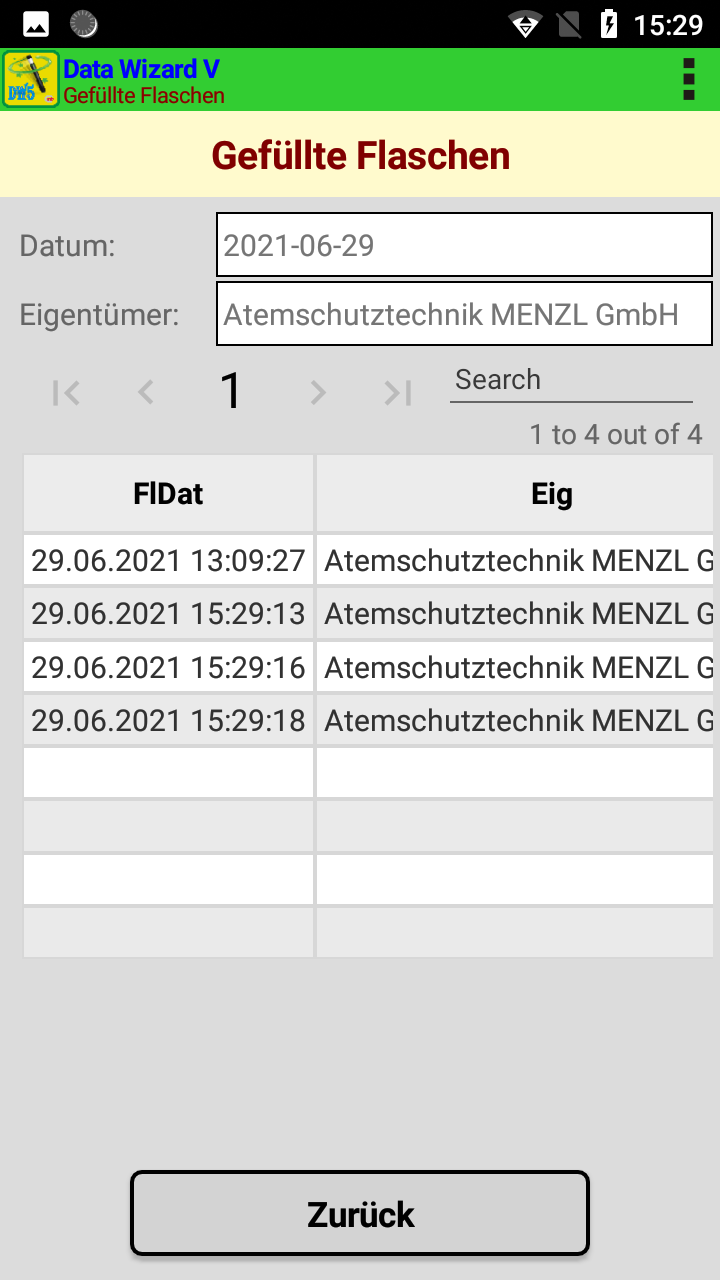Tap the current page number 1

tap(231, 391)
